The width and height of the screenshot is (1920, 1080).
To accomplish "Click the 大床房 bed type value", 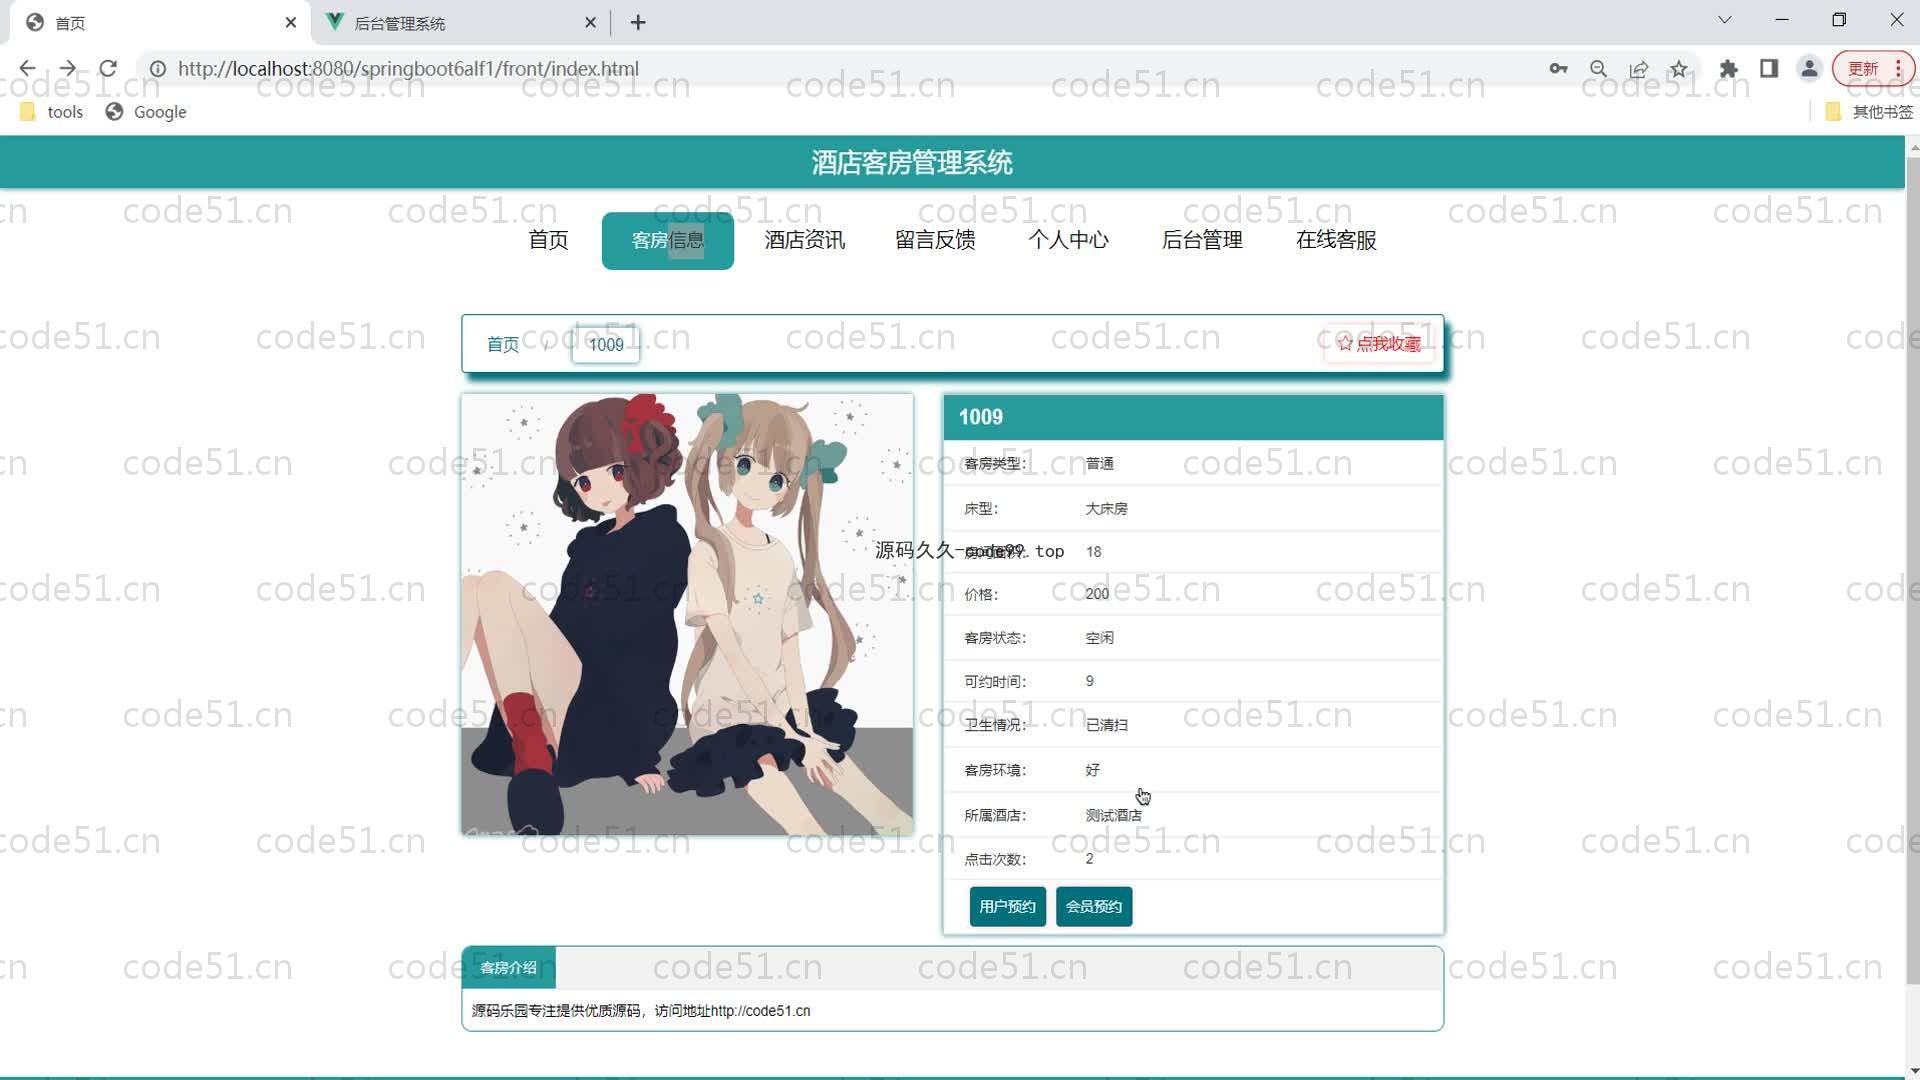I will [1106, 509].
